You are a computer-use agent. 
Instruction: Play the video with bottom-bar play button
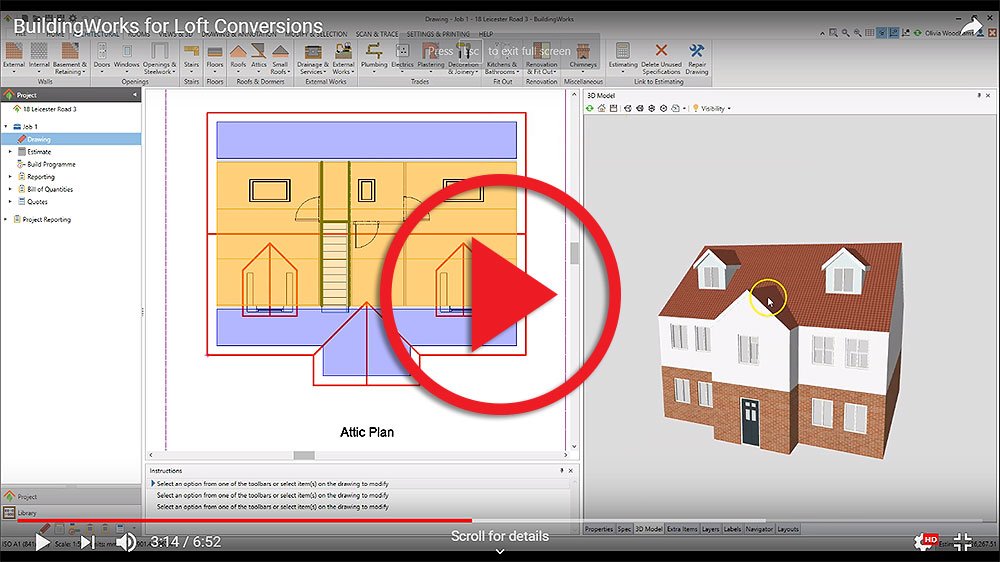[x=42, y=542]
